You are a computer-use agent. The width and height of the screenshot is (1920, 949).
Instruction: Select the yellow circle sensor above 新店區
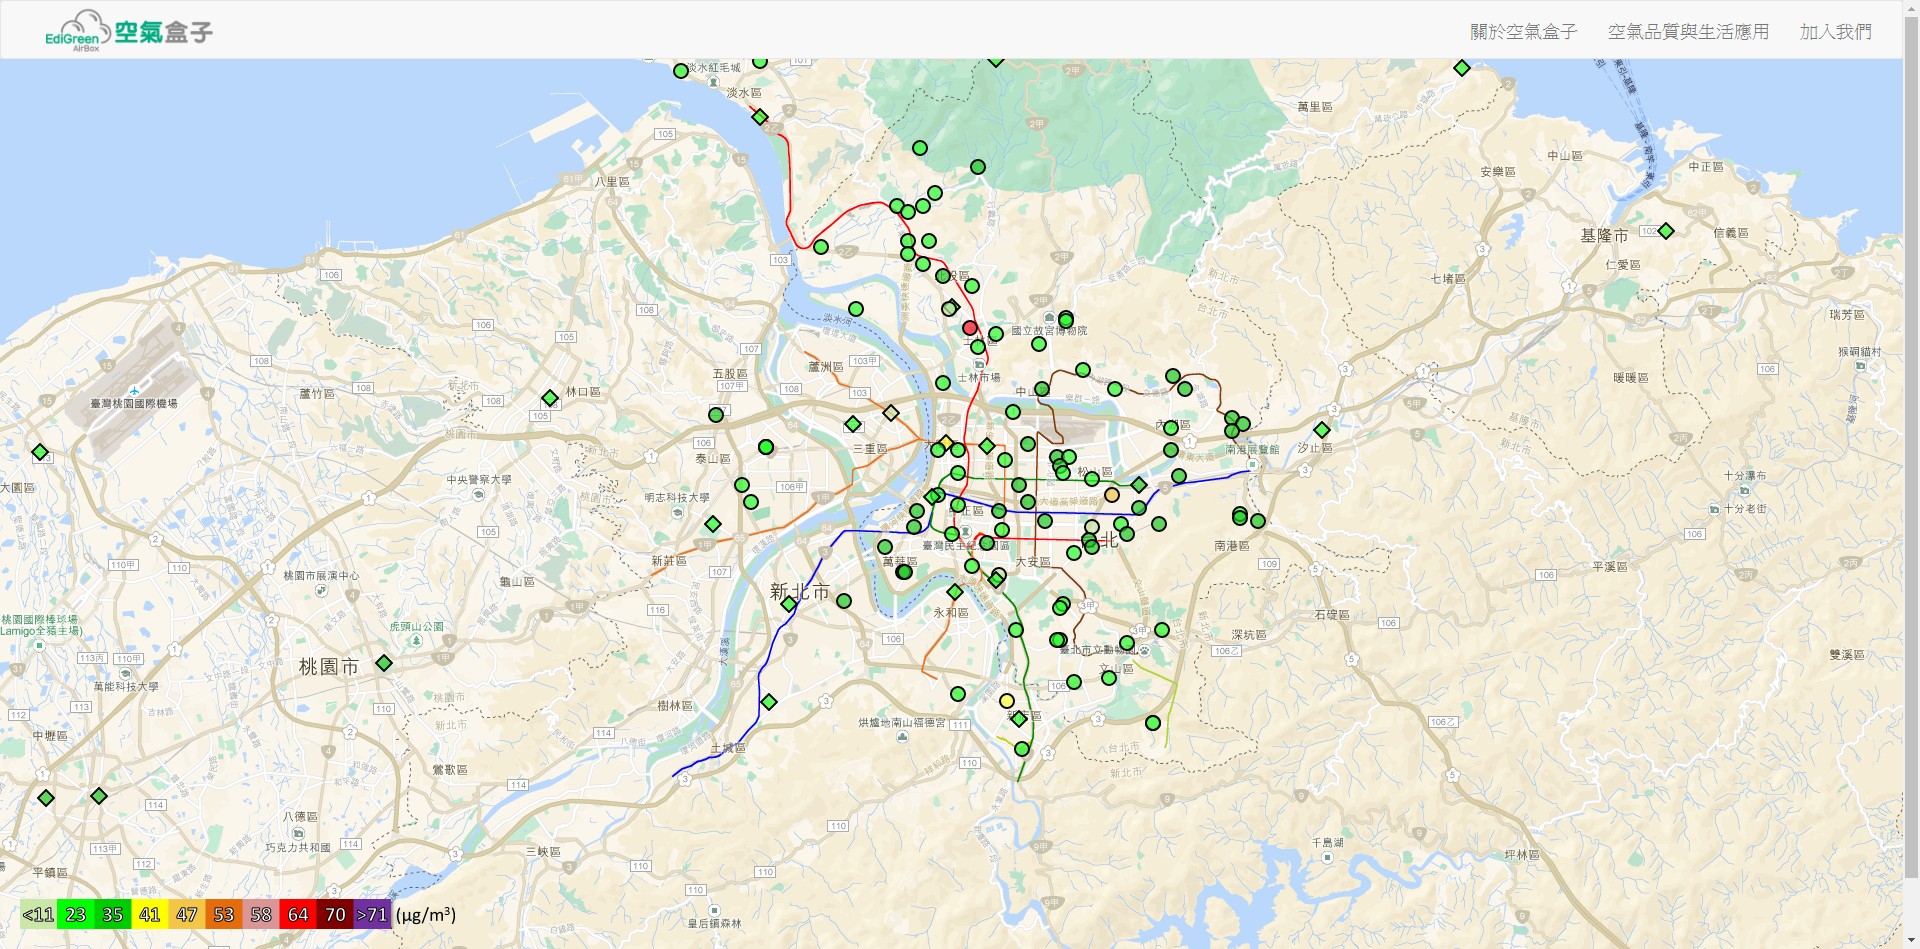click(x=1007, y=701)
